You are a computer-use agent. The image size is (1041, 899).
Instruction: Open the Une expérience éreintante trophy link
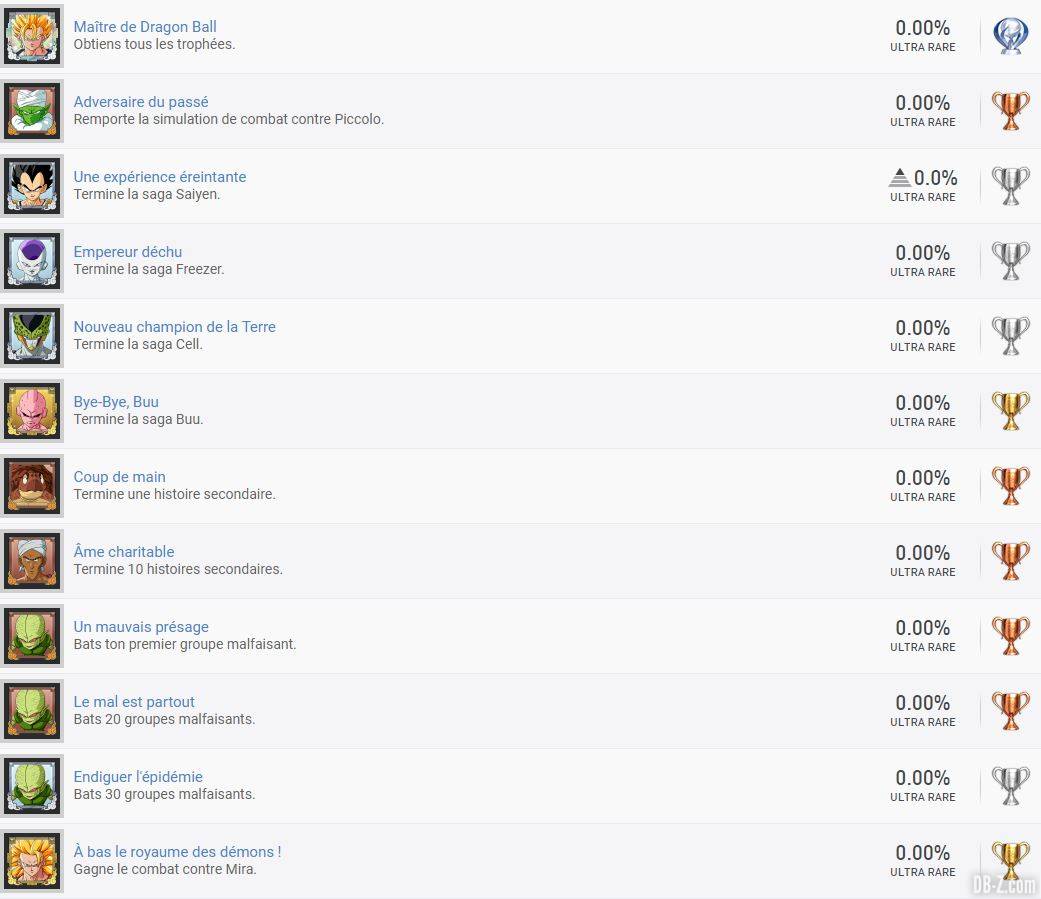(159, 177)
